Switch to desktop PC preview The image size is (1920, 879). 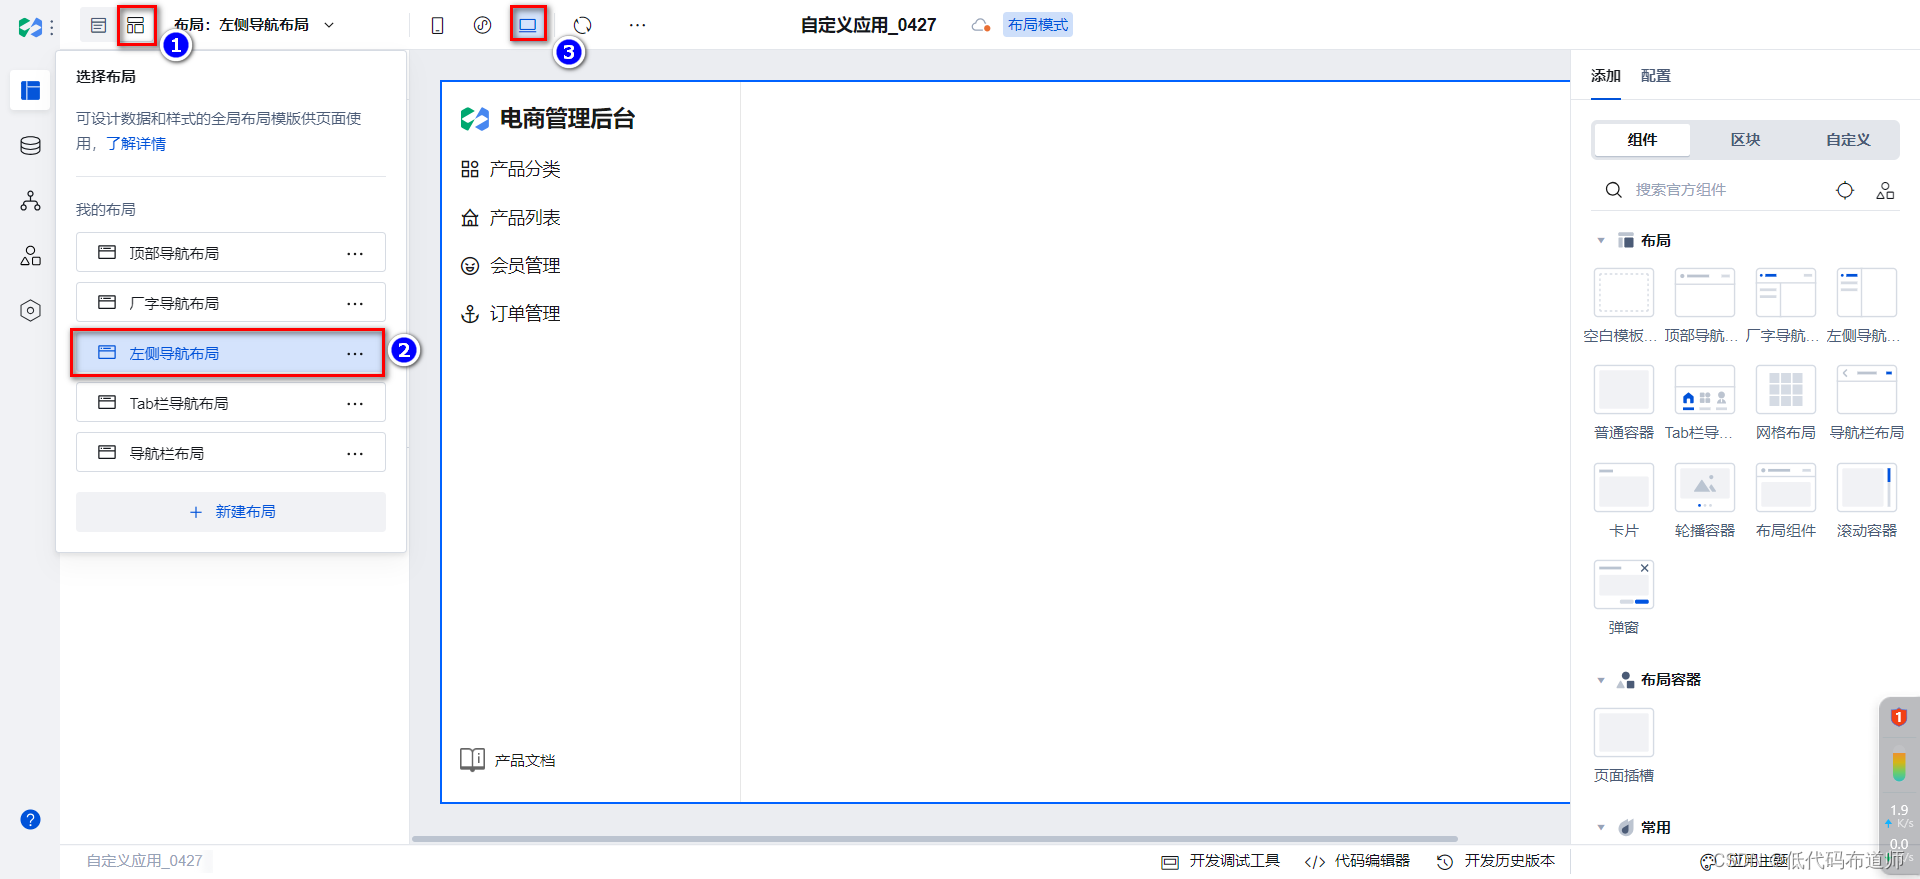point(528,25)
